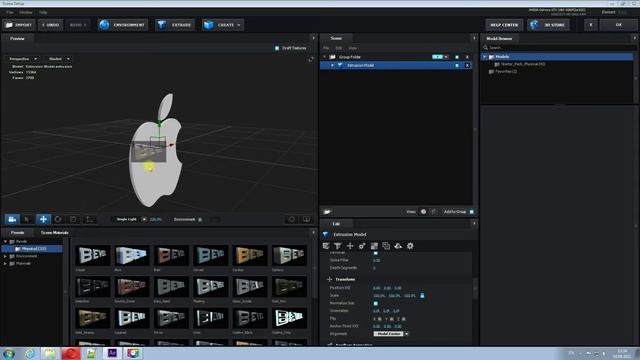
Task: Toggle the Scale lock proportions icon
Action: coord(422,296)
